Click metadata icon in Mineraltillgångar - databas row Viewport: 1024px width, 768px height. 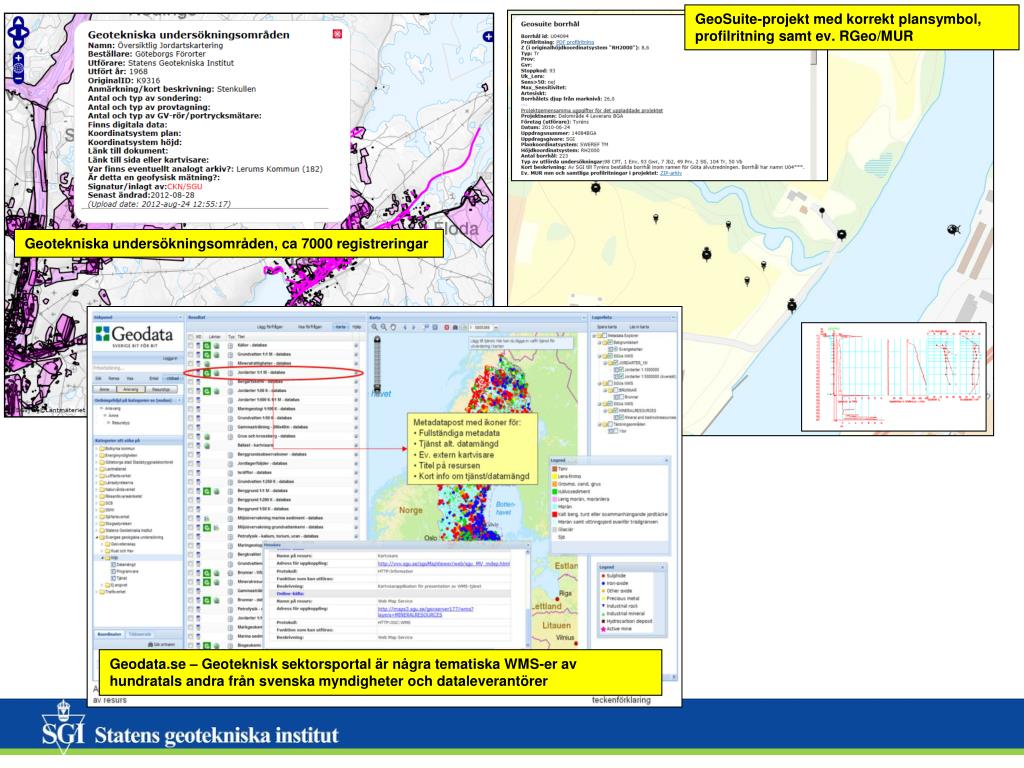click(198, 363)
